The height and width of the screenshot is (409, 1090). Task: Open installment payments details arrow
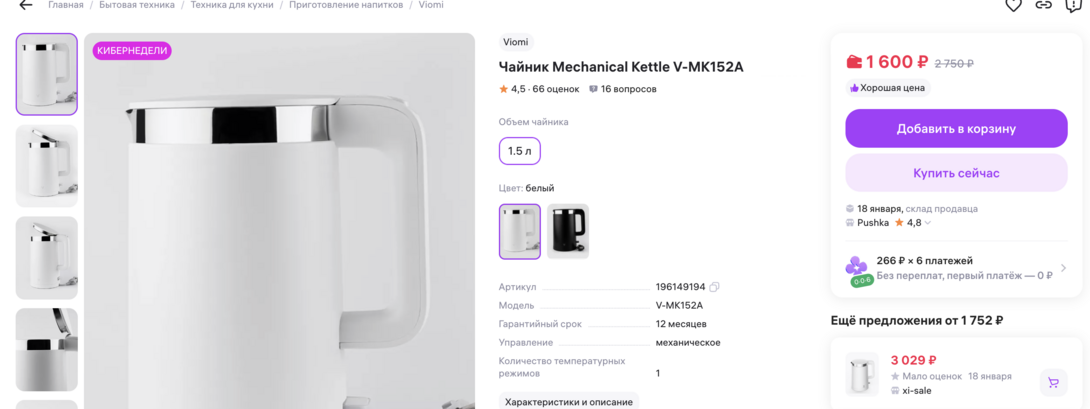coord(1063,268)
